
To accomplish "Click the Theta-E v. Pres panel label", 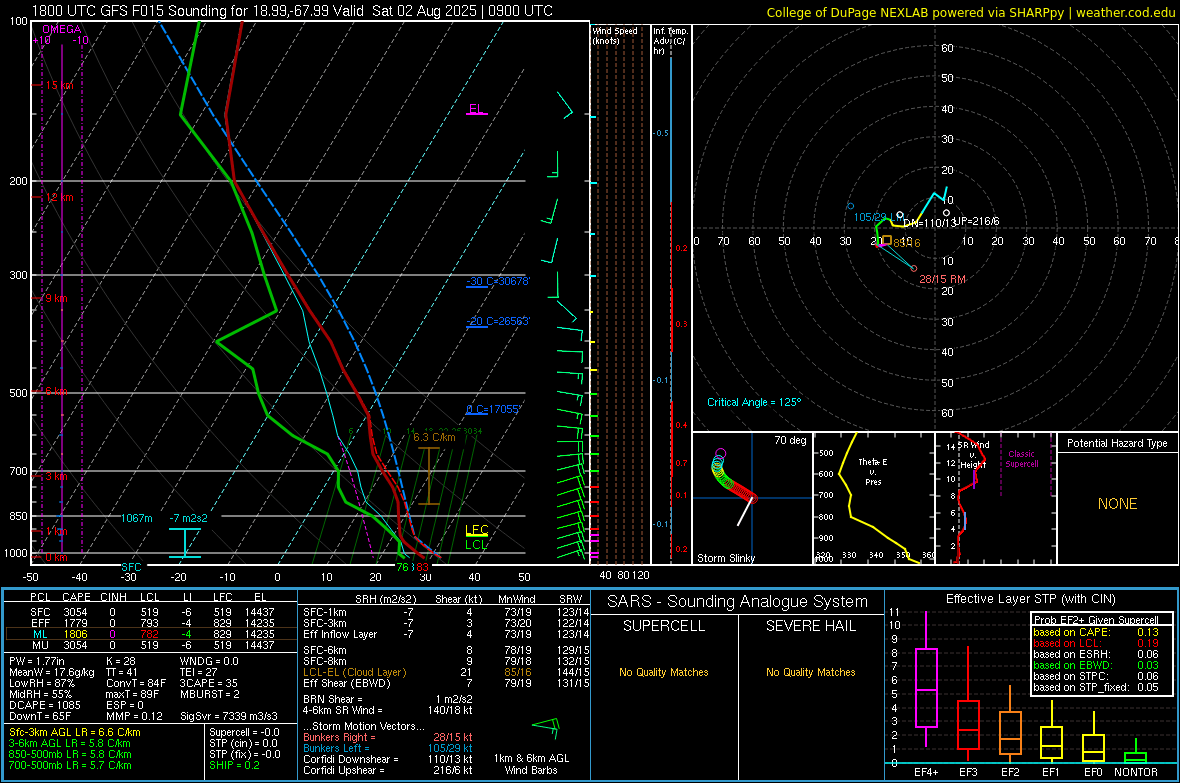I will 872,471.
